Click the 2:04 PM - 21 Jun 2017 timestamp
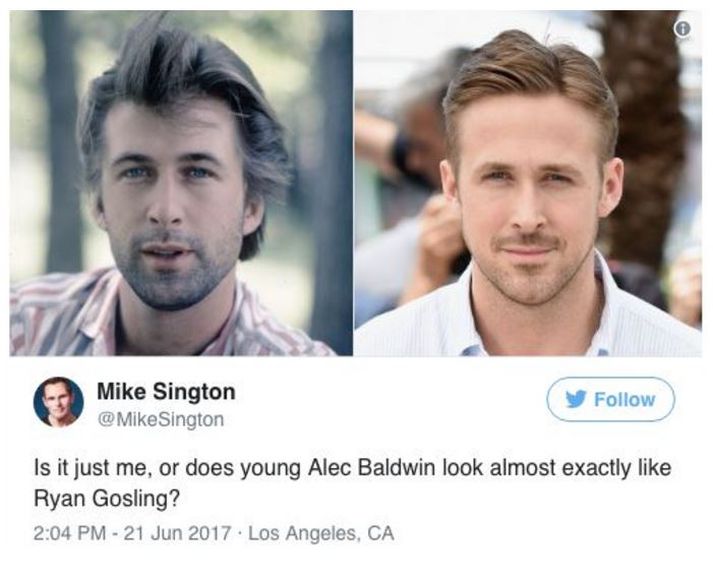The height and width of the screenshot is (576, 713). click(x=132, y=533)
